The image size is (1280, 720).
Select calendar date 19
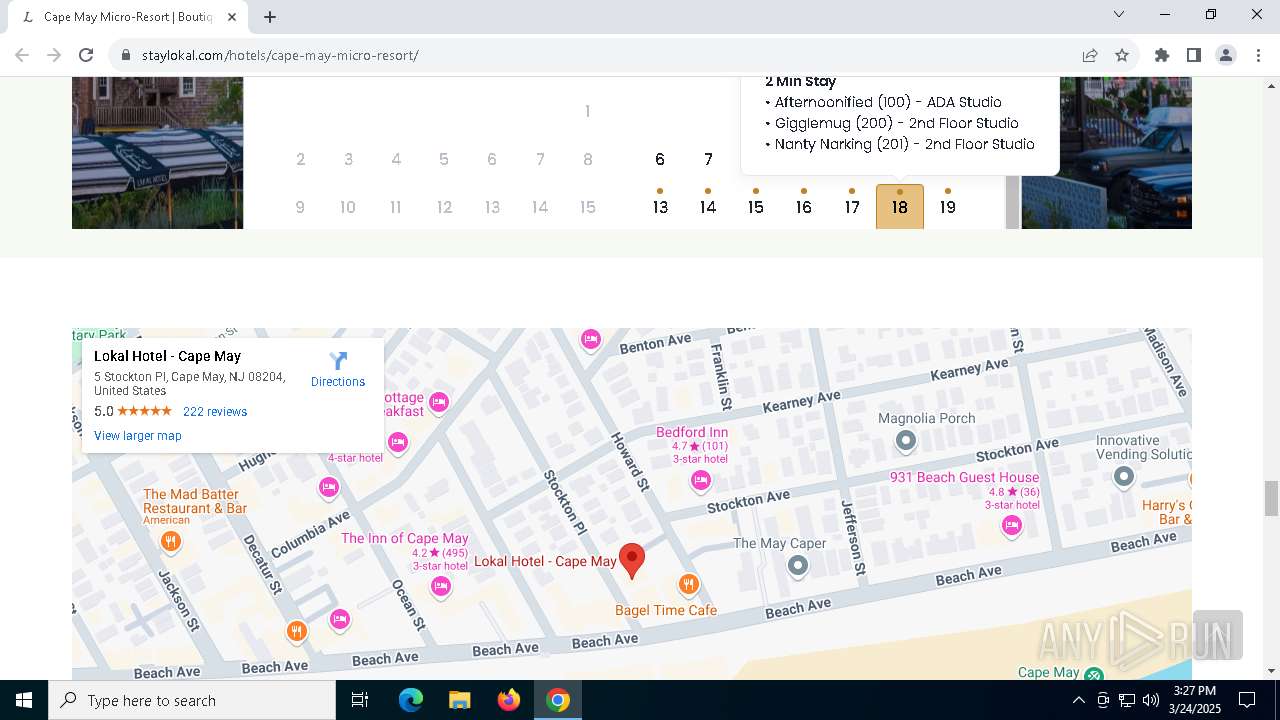[x=948, y=206]
